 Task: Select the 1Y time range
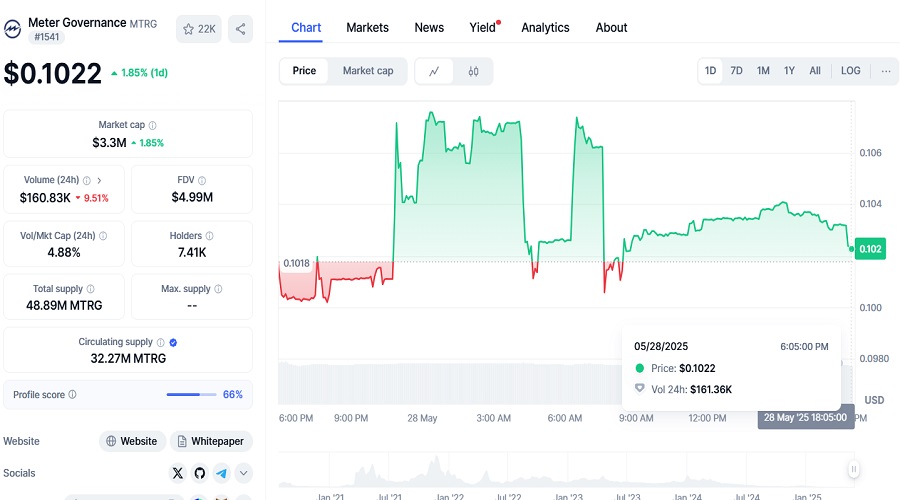click(789, 71)
